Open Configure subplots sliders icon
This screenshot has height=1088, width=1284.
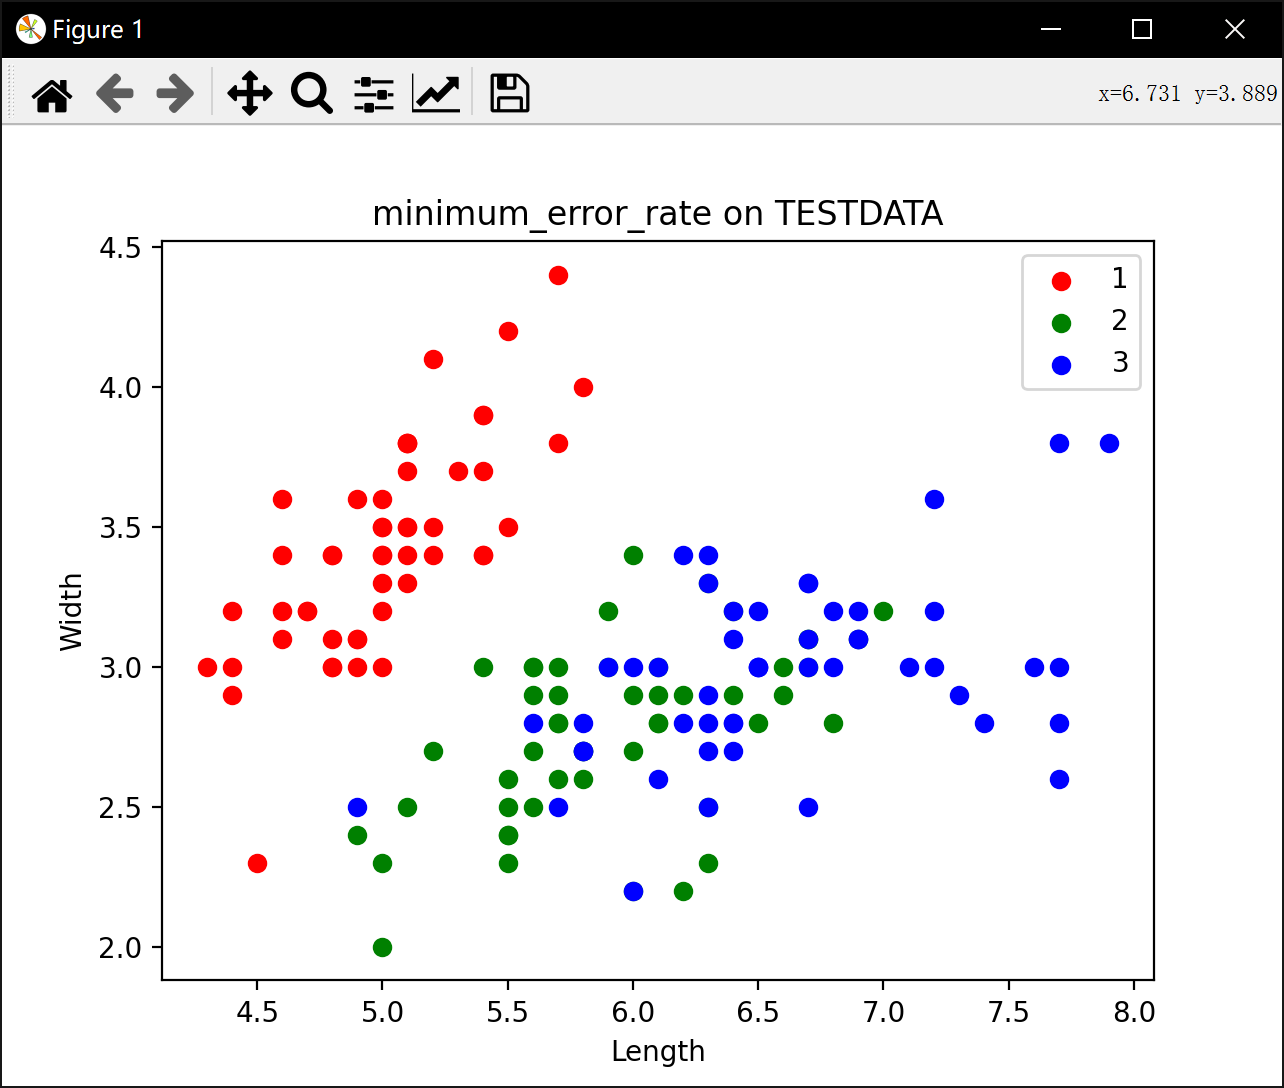pyautogui.click(x=374, y=94)
